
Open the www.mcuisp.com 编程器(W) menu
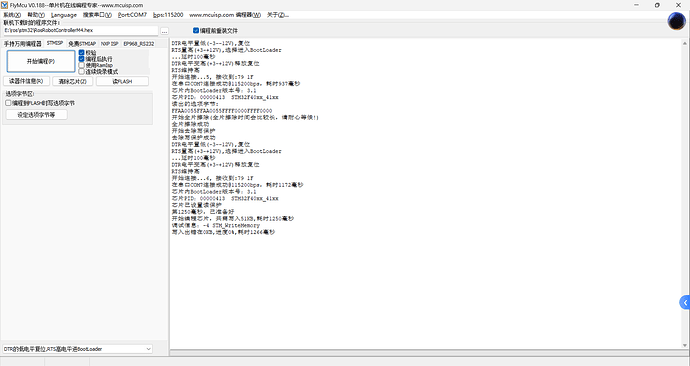click(225, 15)
